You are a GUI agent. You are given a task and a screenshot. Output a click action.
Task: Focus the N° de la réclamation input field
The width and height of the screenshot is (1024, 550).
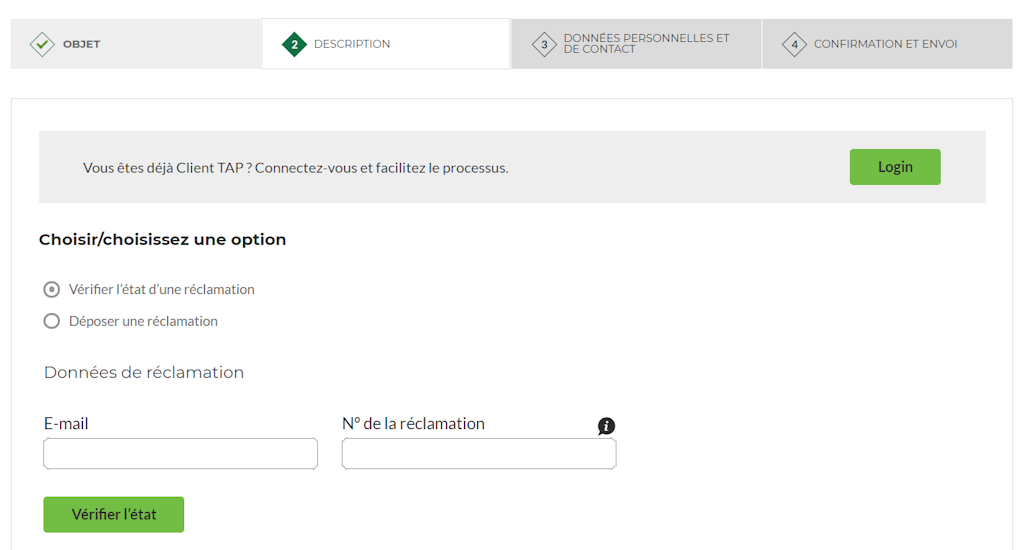click(479, 453)
